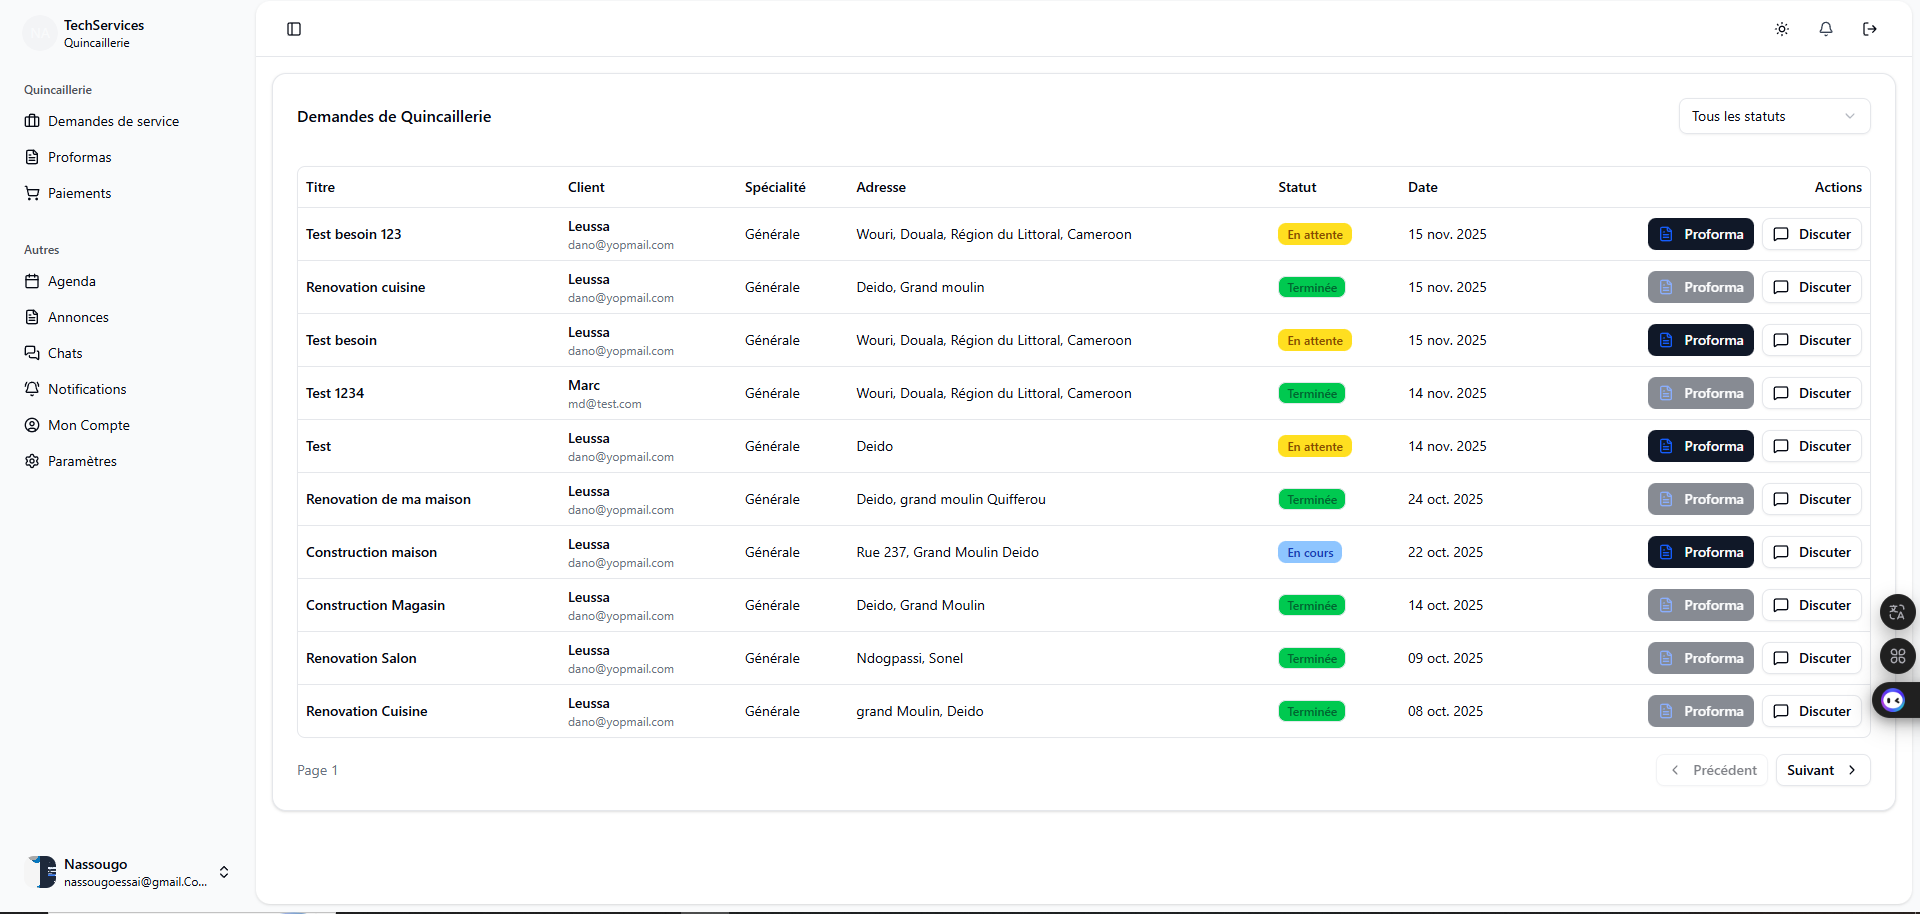Navigate to Paiements in sidebar
Image resolution: width=1920 pixels, height=914 pixels.
coord(79,193)
